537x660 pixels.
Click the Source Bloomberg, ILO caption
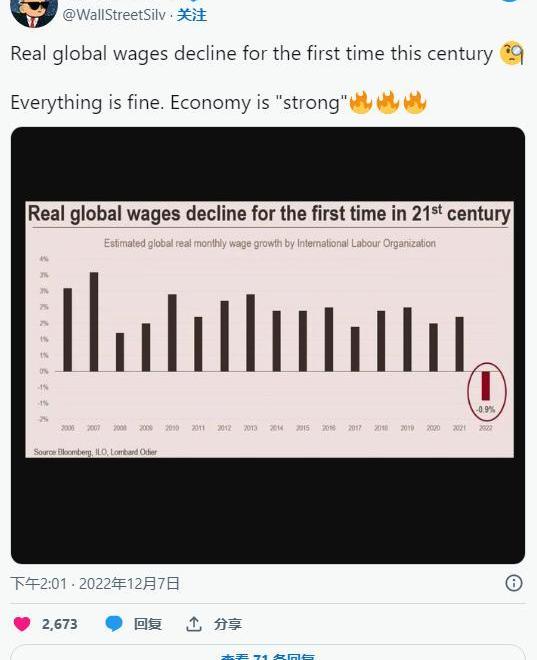pyautogui.click(x=95, y=452)
